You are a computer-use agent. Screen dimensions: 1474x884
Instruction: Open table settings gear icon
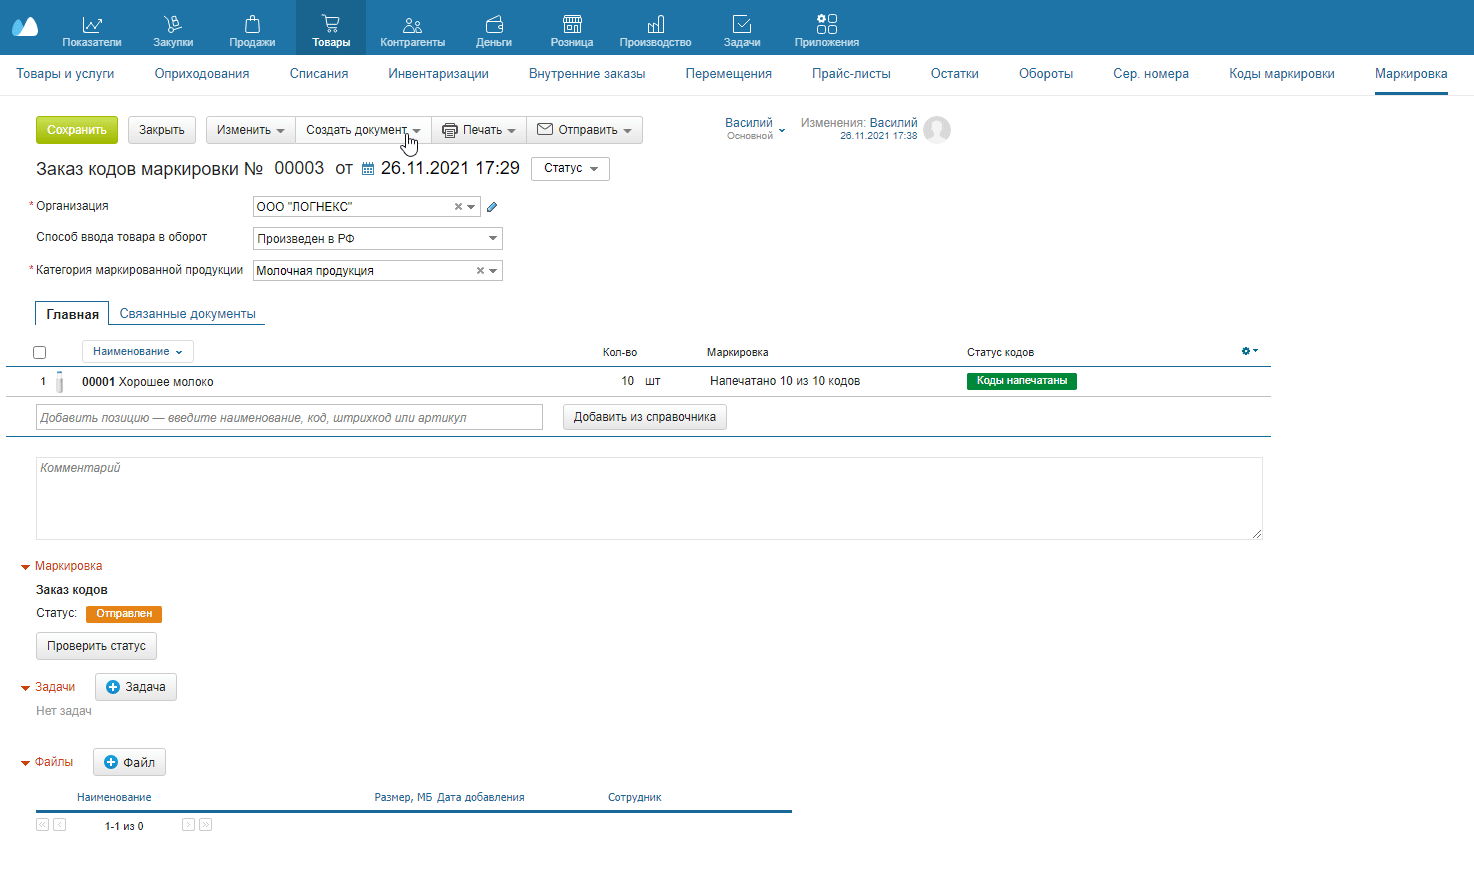coord(1249,351)
